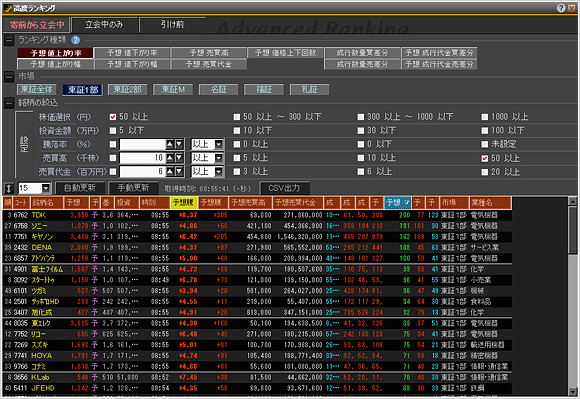The image size is (580, 399).
Task: Choose 名証 market
Action: click(x=219, y=89)
